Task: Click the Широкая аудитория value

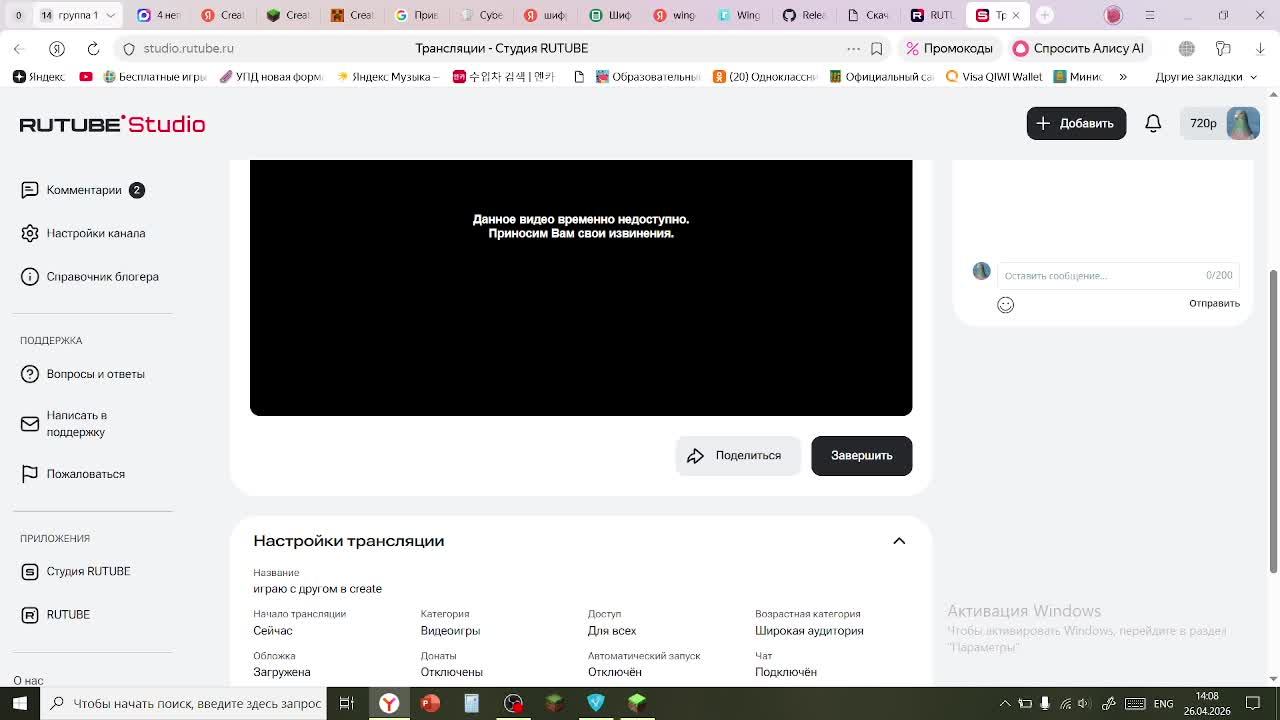Action: pos(809,631)
